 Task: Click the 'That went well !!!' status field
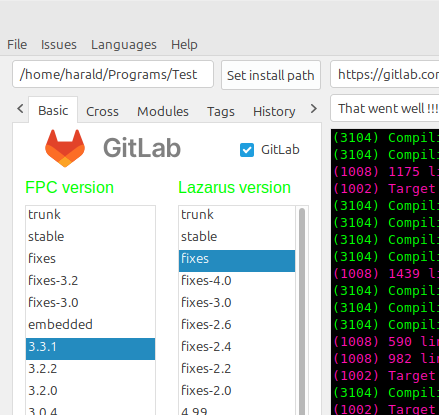click(x=385, y=108)
